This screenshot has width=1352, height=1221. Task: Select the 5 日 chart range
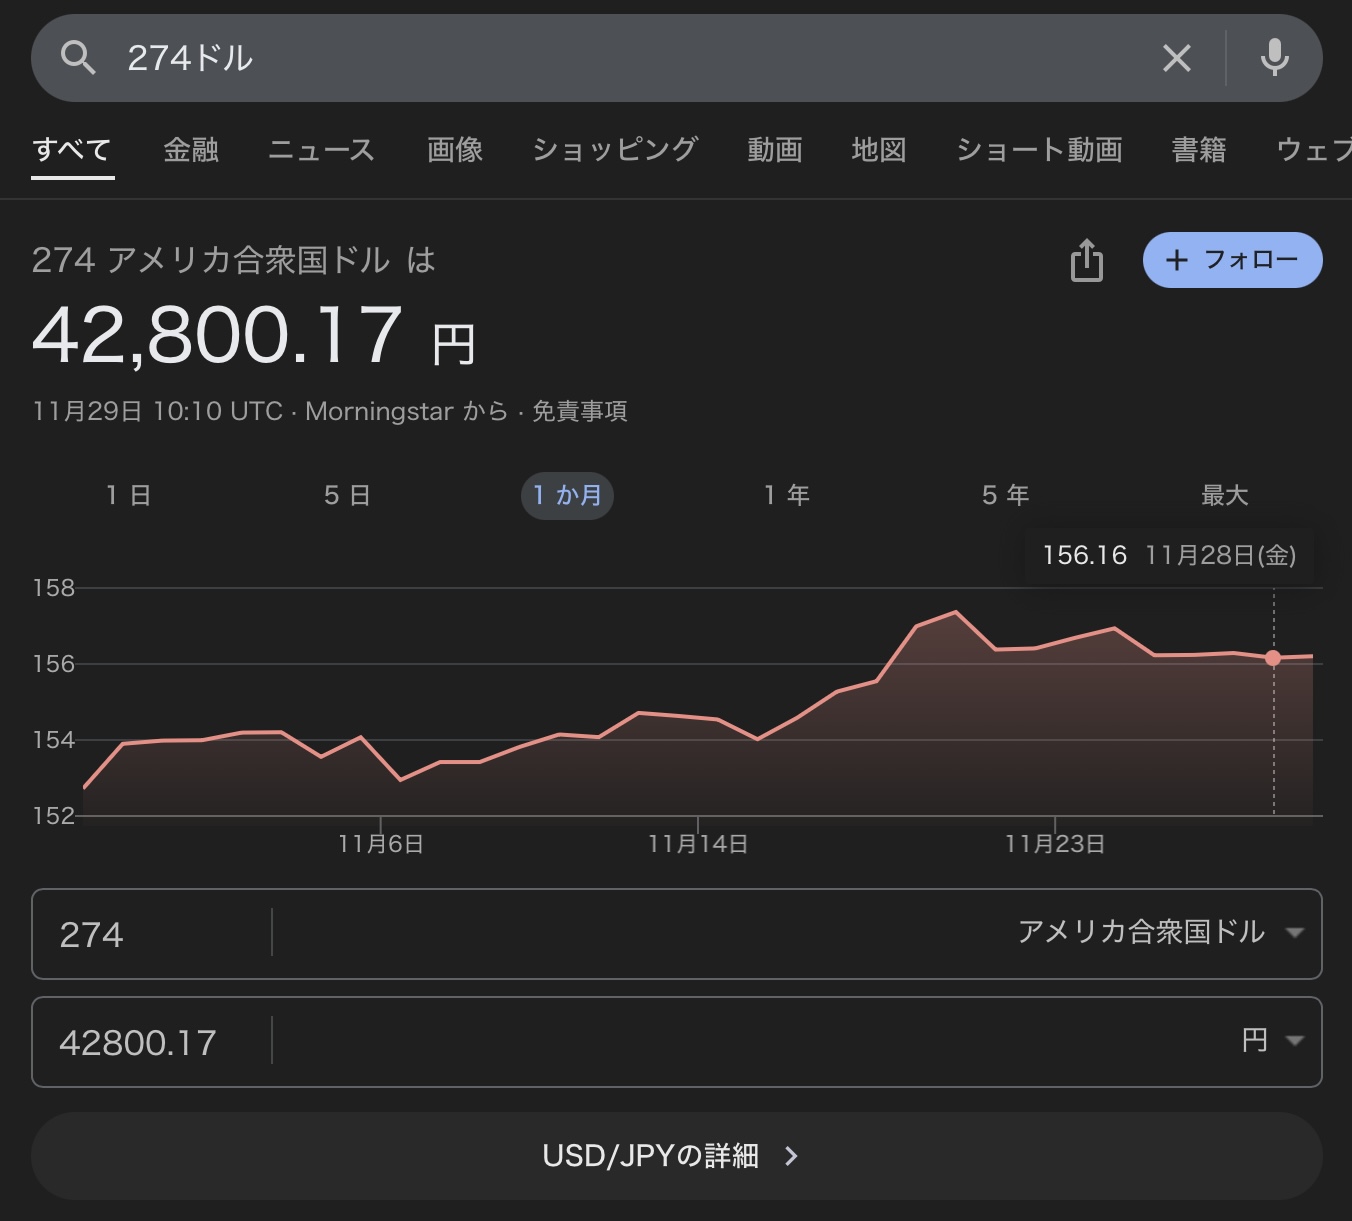[347, 495]
